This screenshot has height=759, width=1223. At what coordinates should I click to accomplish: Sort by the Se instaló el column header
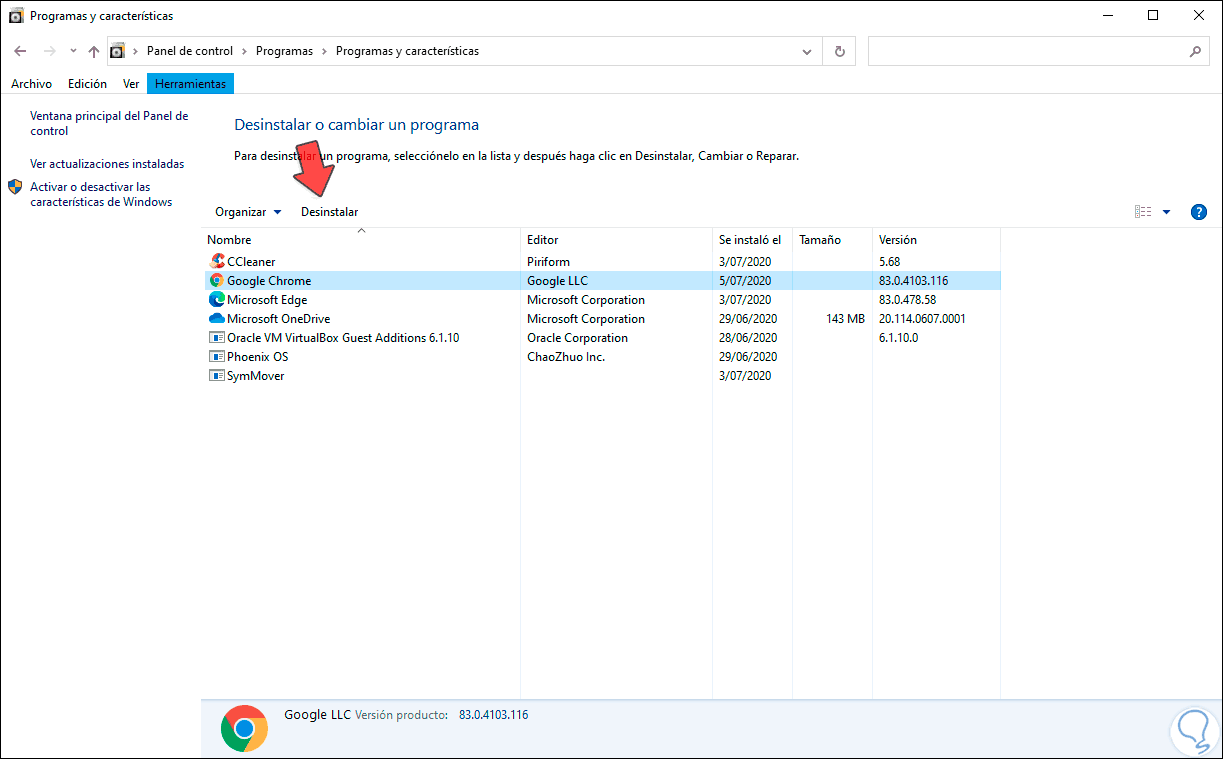point(752,240)
